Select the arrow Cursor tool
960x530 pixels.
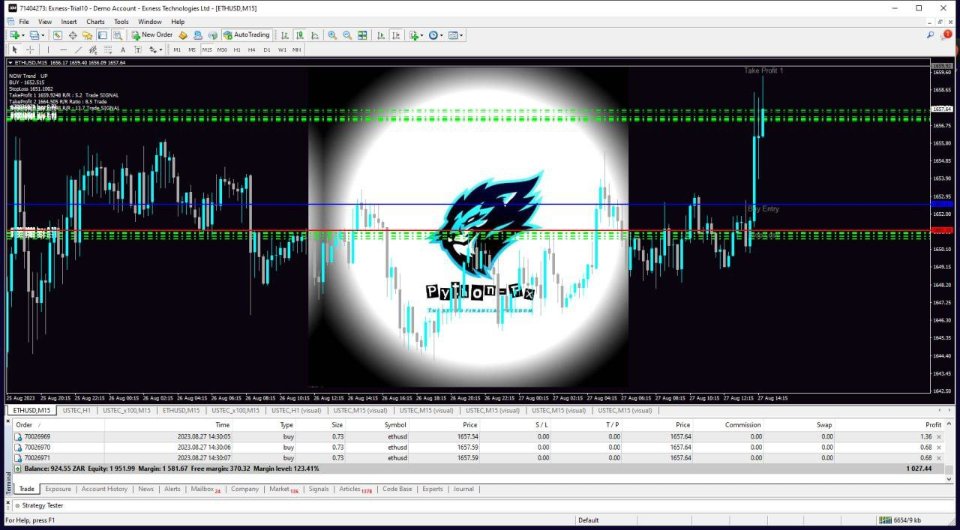coord(15,50)
